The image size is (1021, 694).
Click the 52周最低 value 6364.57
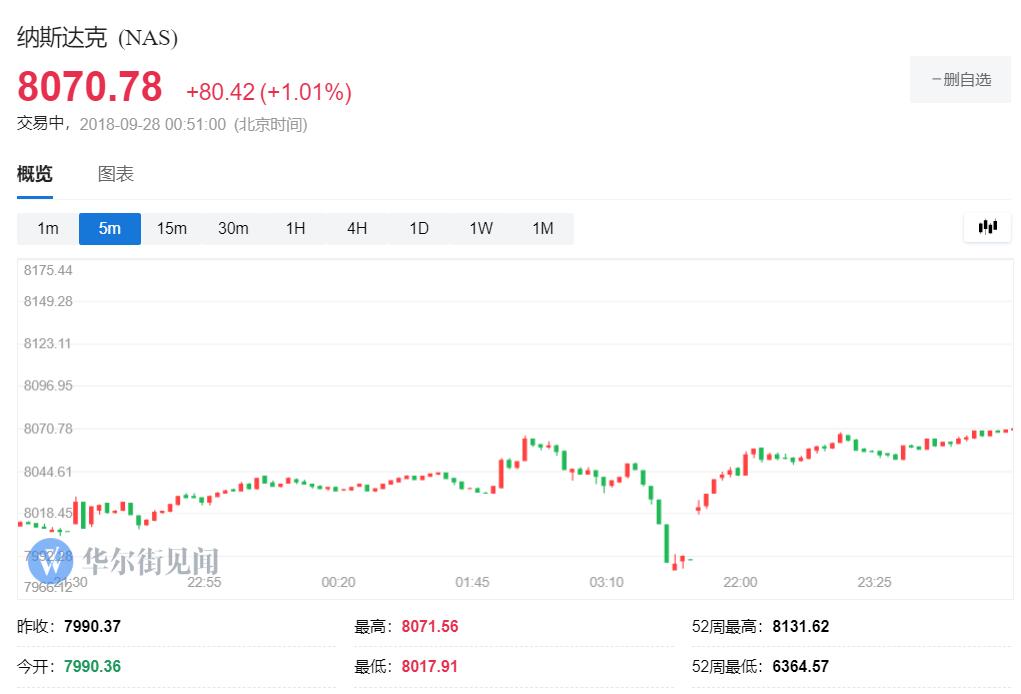pyautogui.click(x=800, y=666)
